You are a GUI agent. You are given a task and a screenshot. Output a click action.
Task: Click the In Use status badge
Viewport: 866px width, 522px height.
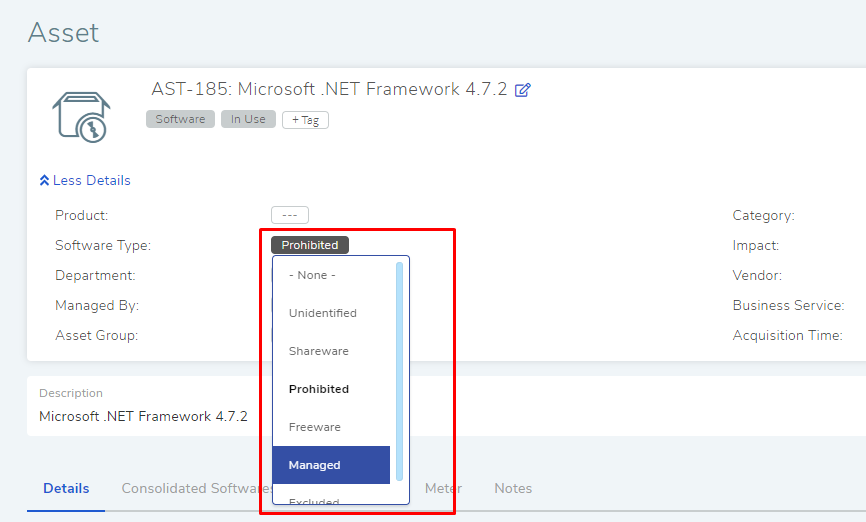pyautogui.click(x=248, y=119)
